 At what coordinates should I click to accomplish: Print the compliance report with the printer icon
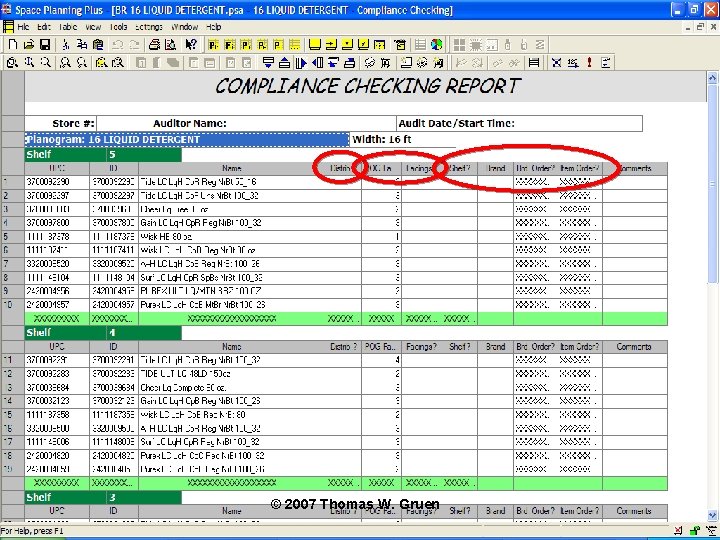coord(154,45)
